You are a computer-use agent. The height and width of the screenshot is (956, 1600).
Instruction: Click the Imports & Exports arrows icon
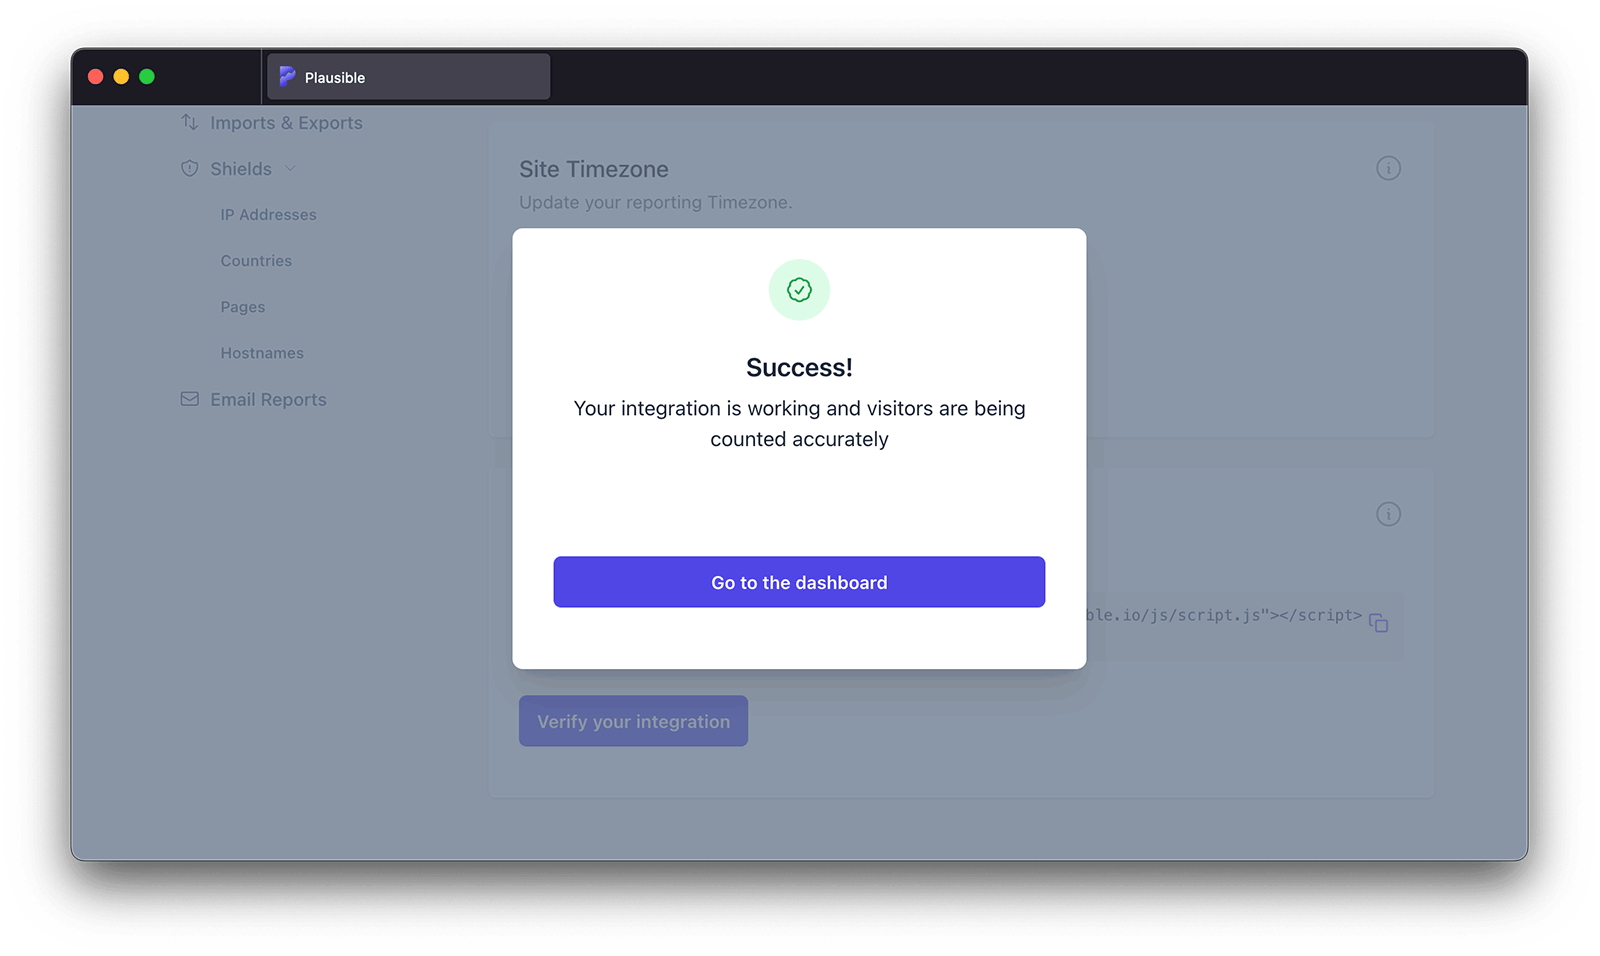pyautogui.click(x=189, y=122)
